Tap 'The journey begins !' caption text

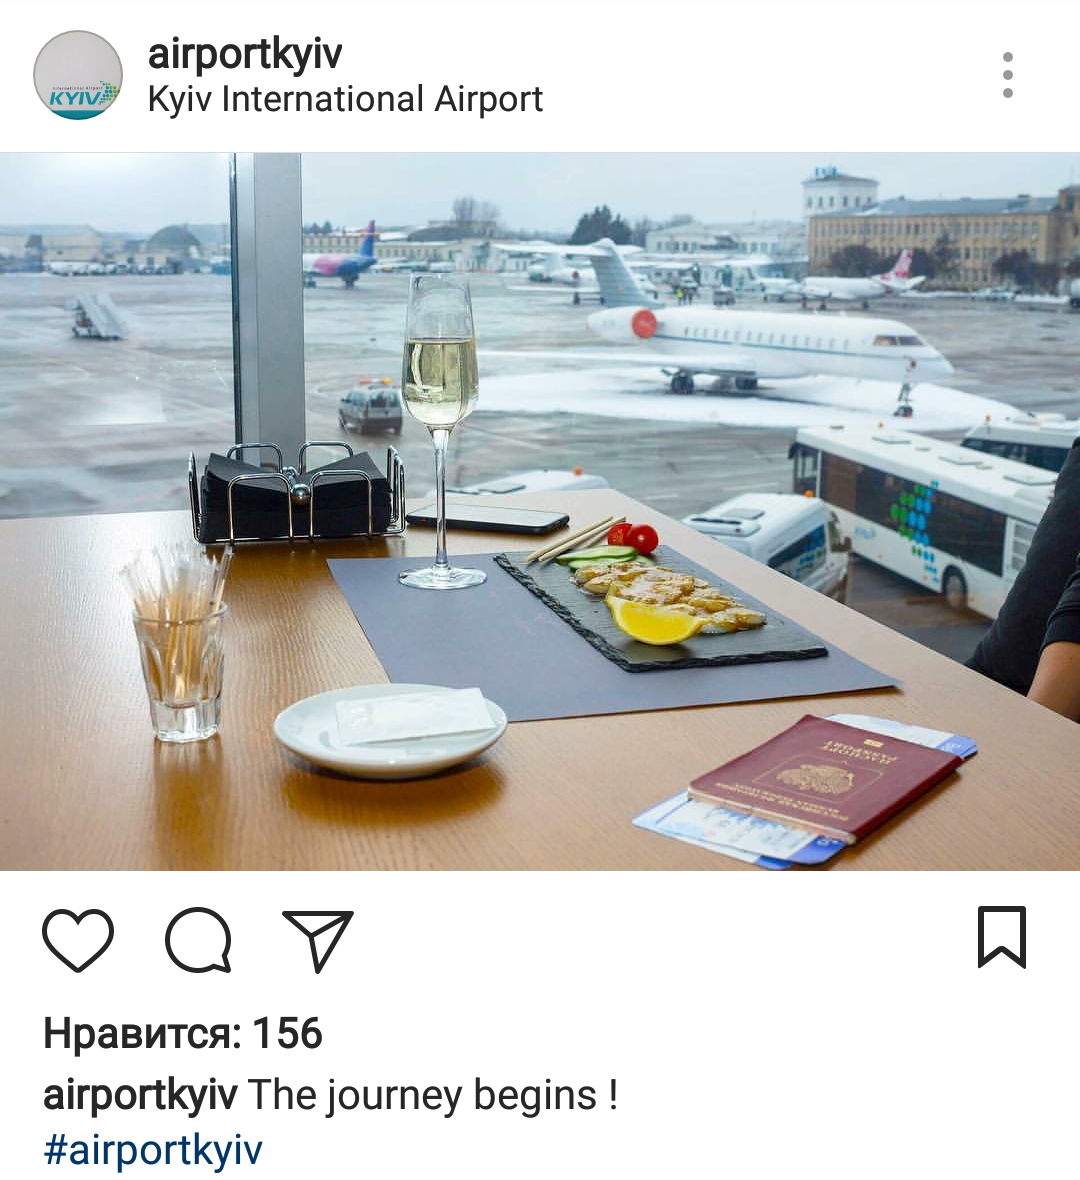pyautogui.click(x=433, y=1095)
